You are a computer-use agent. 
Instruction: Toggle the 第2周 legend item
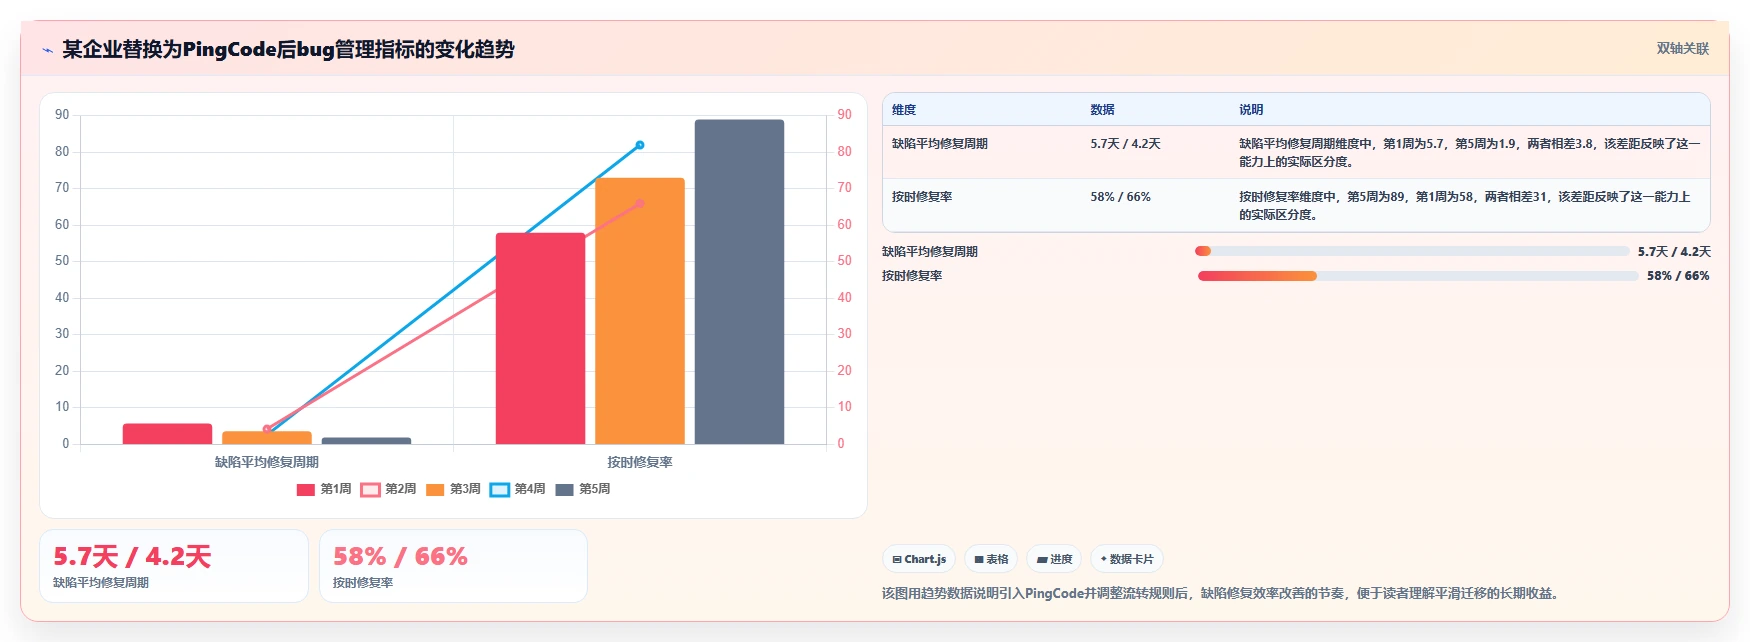pos(389,489)
